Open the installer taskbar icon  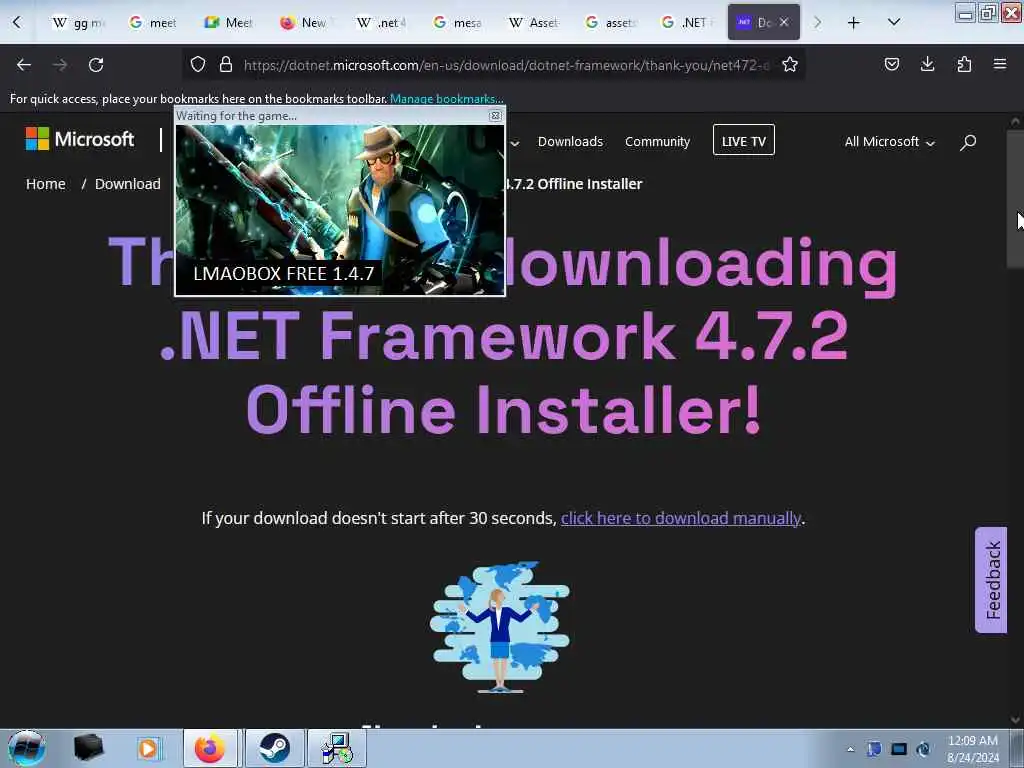(337, 748)
